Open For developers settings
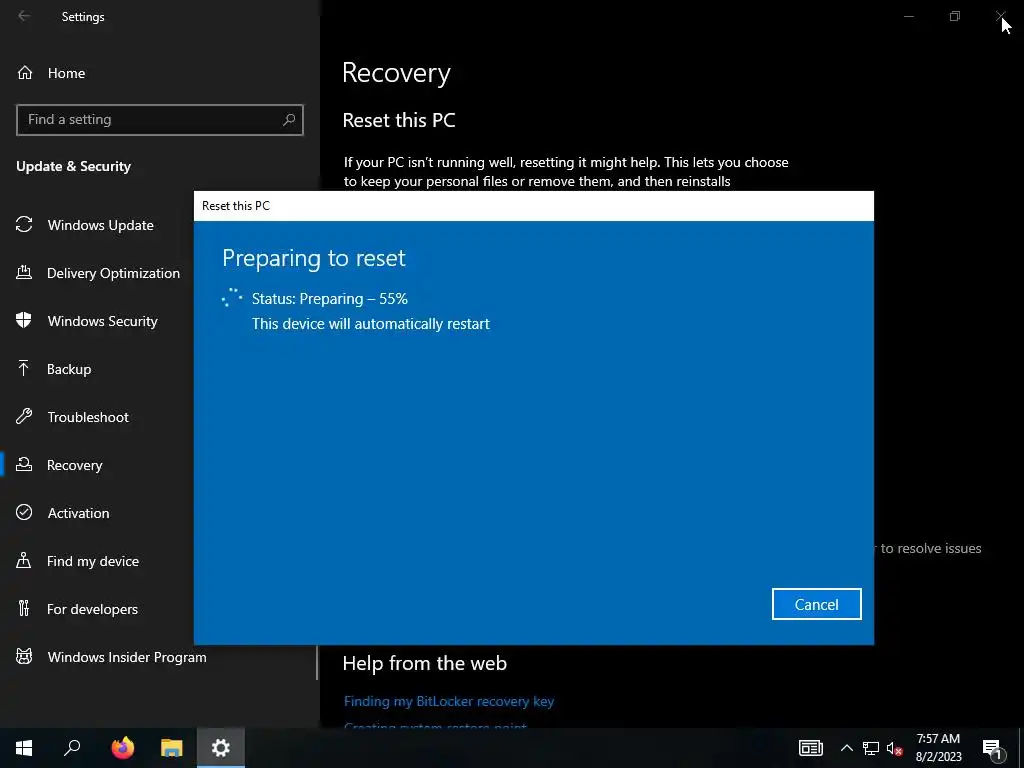1024x768 pixels. [x=92, y=609]
